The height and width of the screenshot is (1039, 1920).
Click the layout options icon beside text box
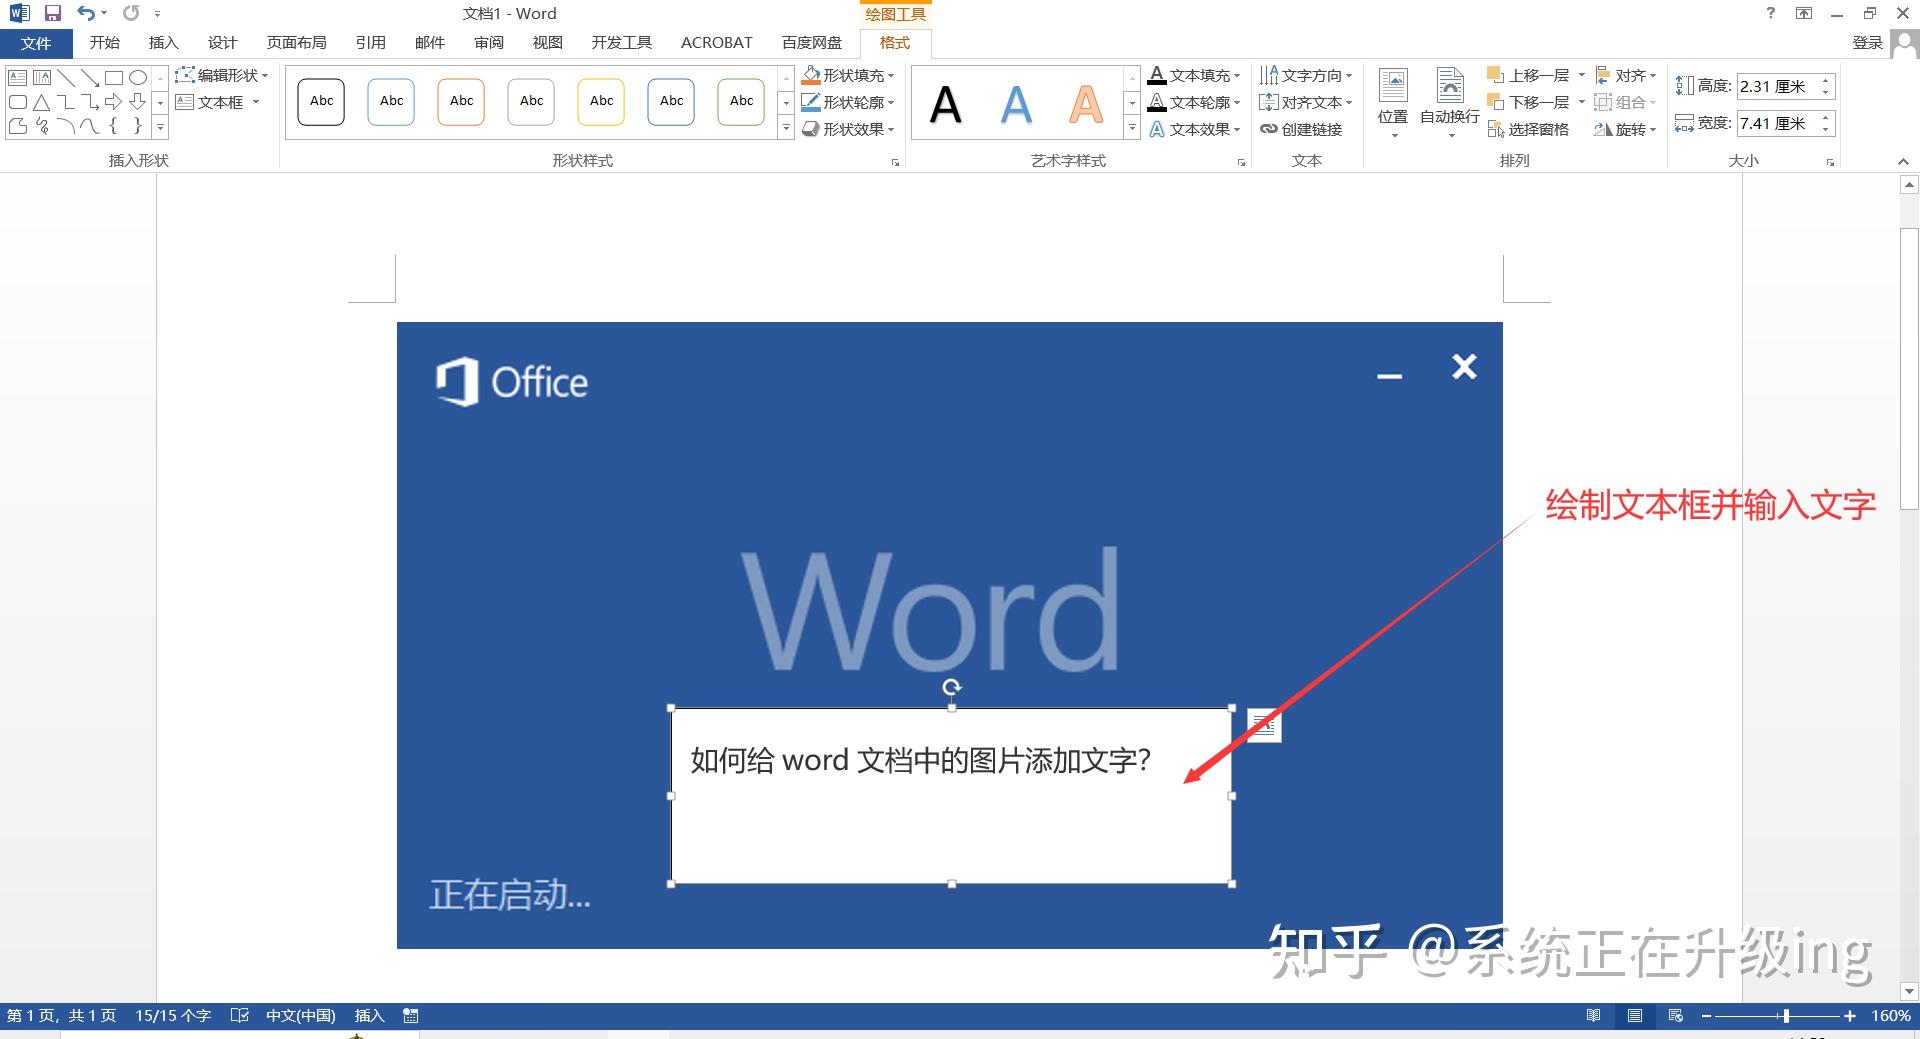click(1264, 726)
